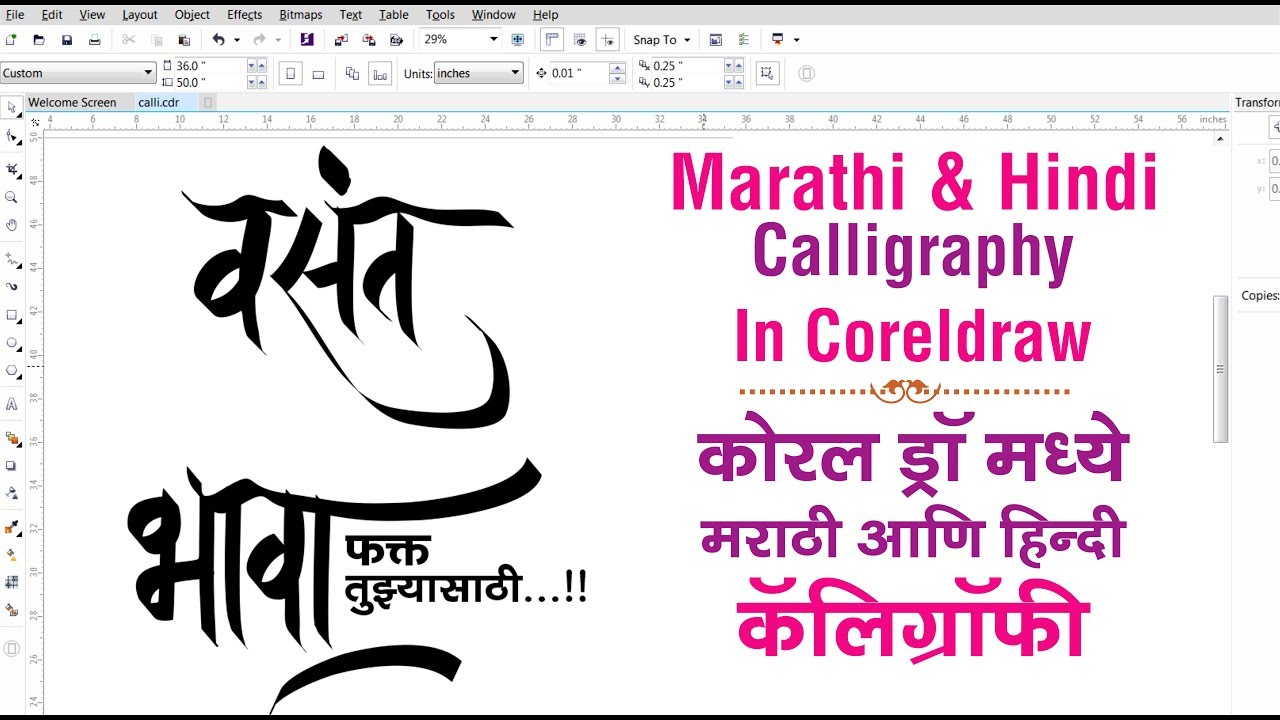Screen dimensions: 1280x720
Task: Increase the page width with the up arrow
Action: coord(261,65)
